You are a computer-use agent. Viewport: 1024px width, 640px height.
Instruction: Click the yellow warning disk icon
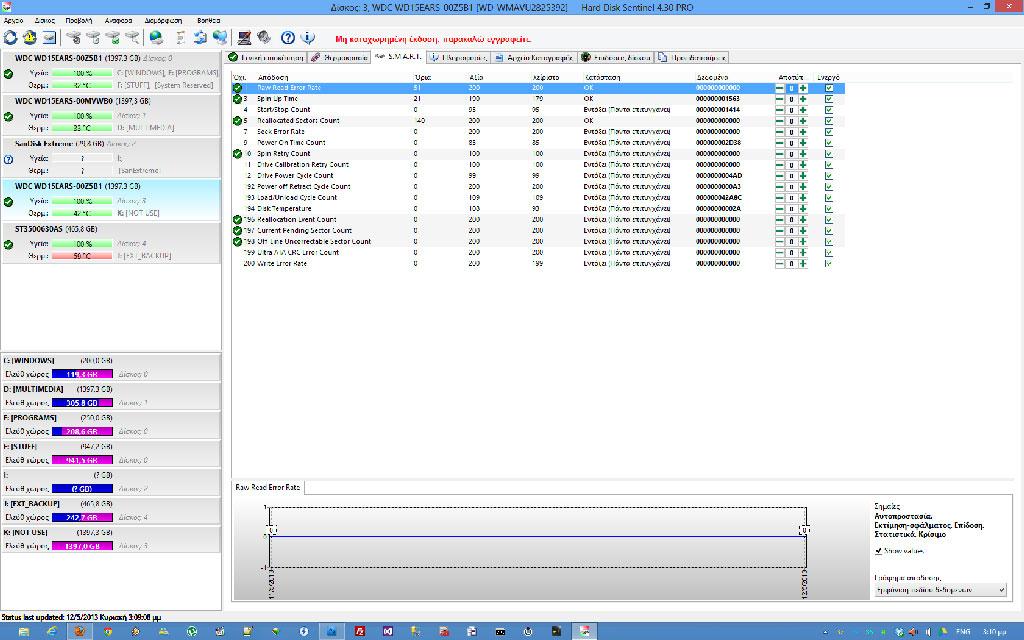(30, 38)
